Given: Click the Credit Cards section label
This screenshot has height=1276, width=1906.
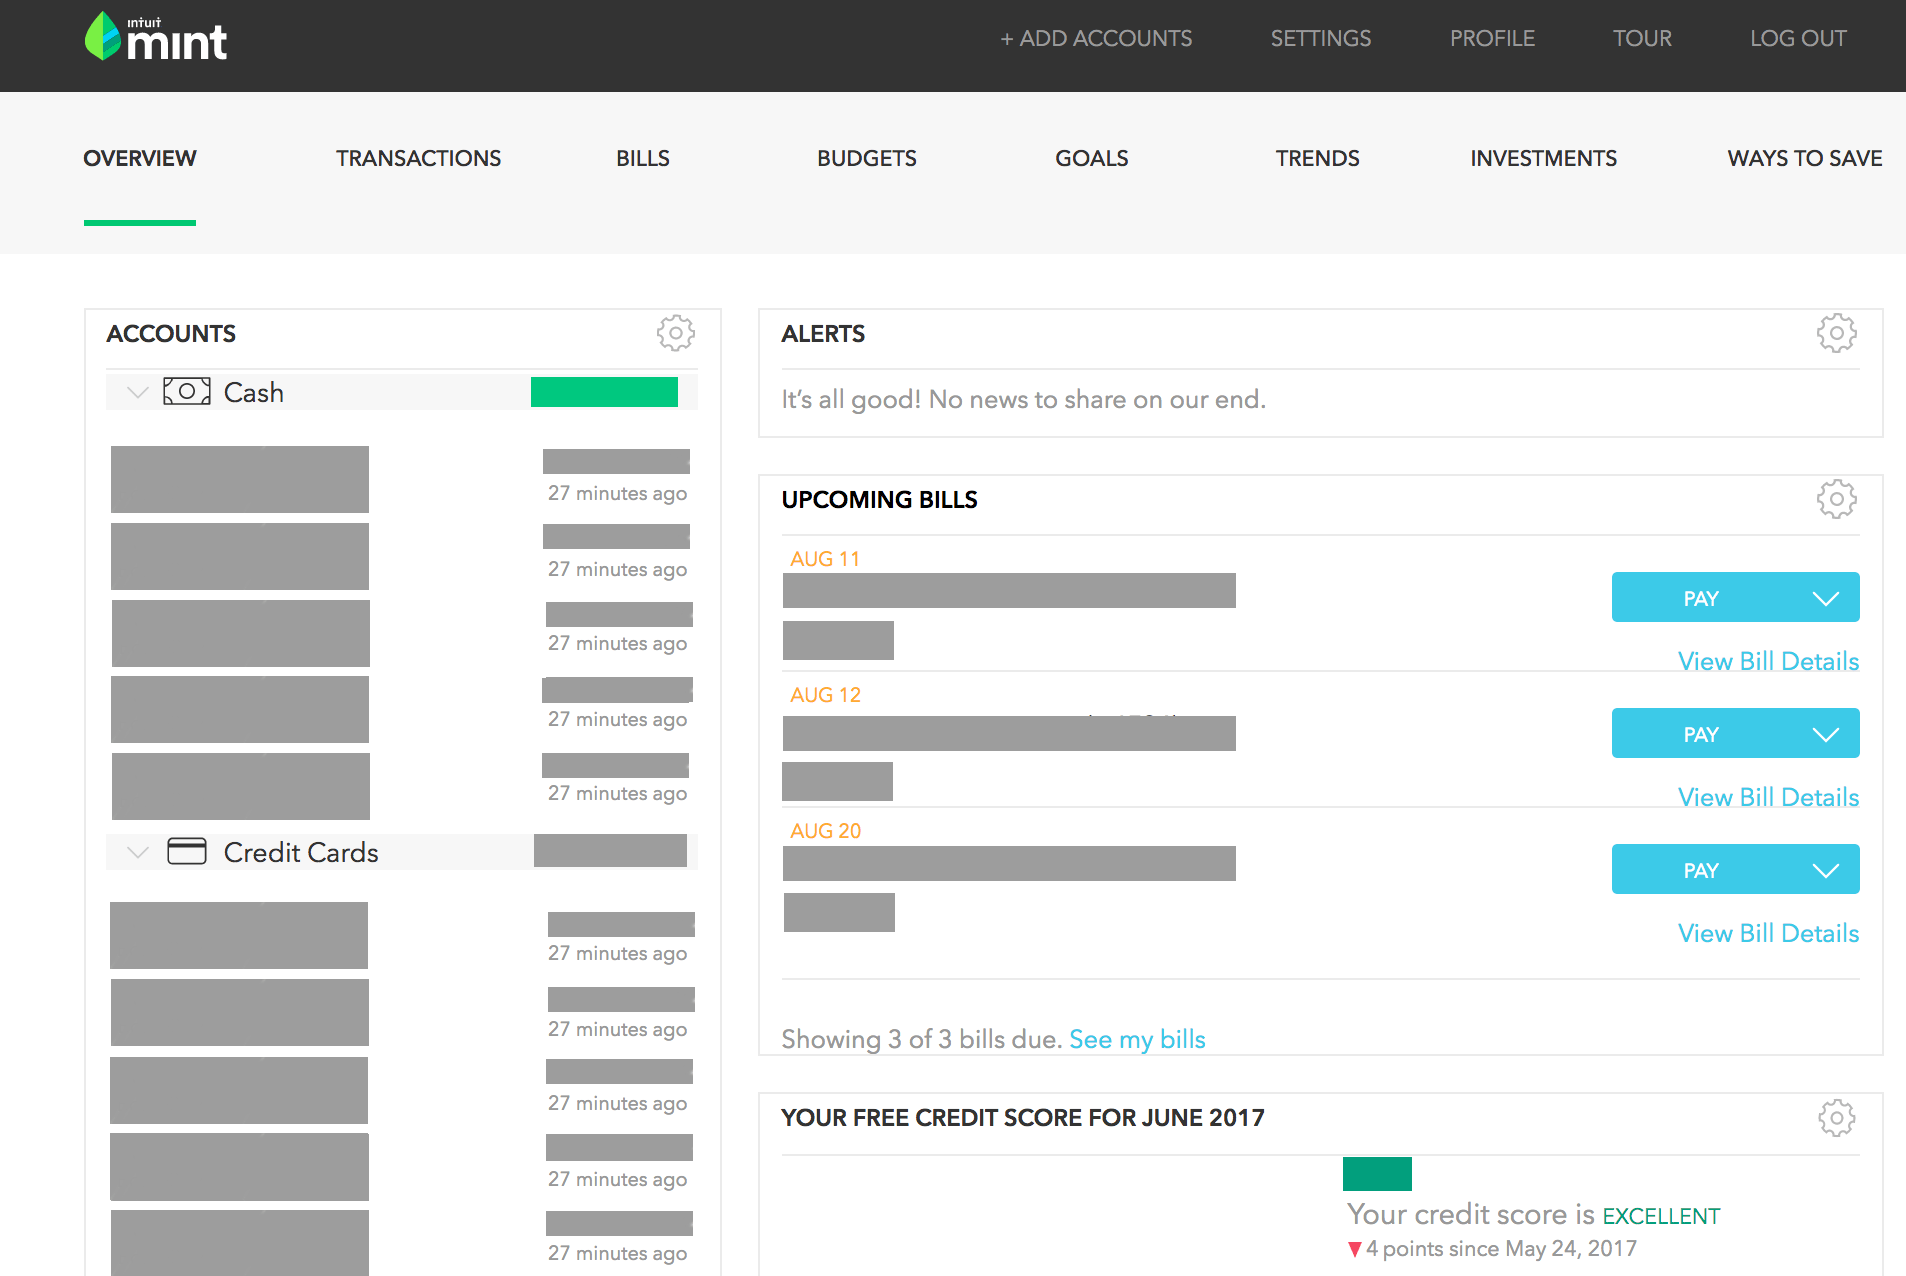Looking at the screenshot, I should point(301,852).
